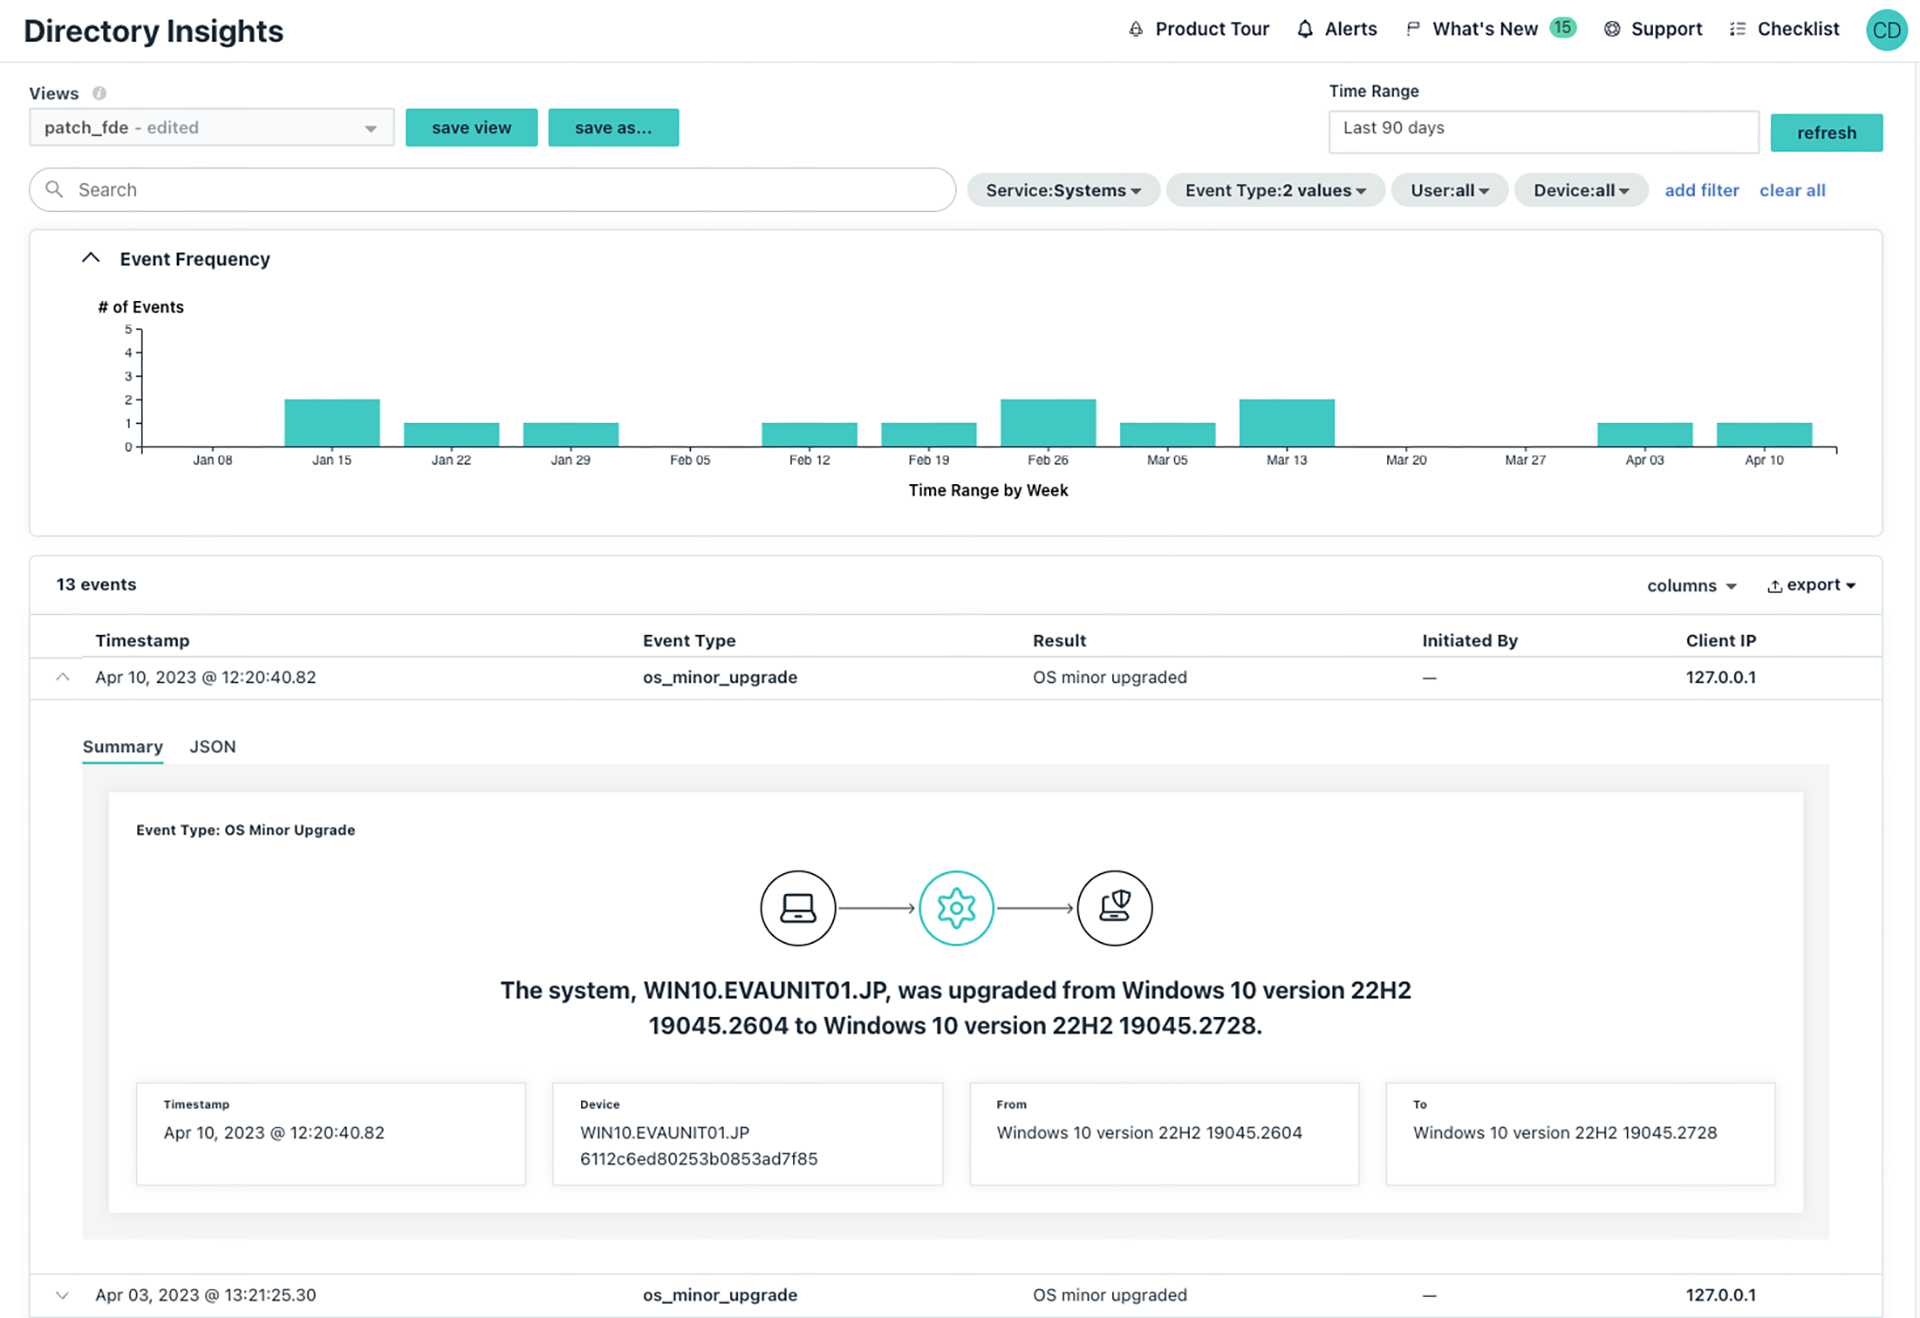The image size is (1920, 1318).
Task: Click the What's New flag icon
Action: point(1412,29)
